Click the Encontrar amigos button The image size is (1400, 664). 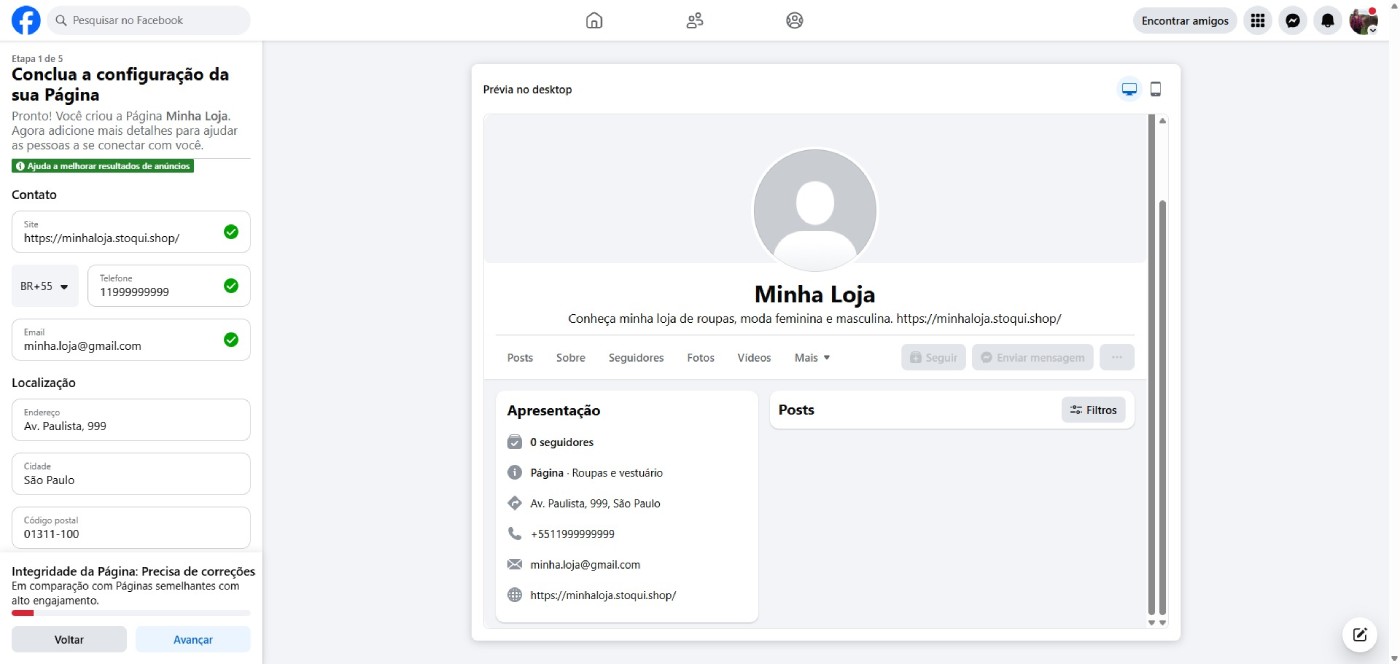[x=1185, y=20]
